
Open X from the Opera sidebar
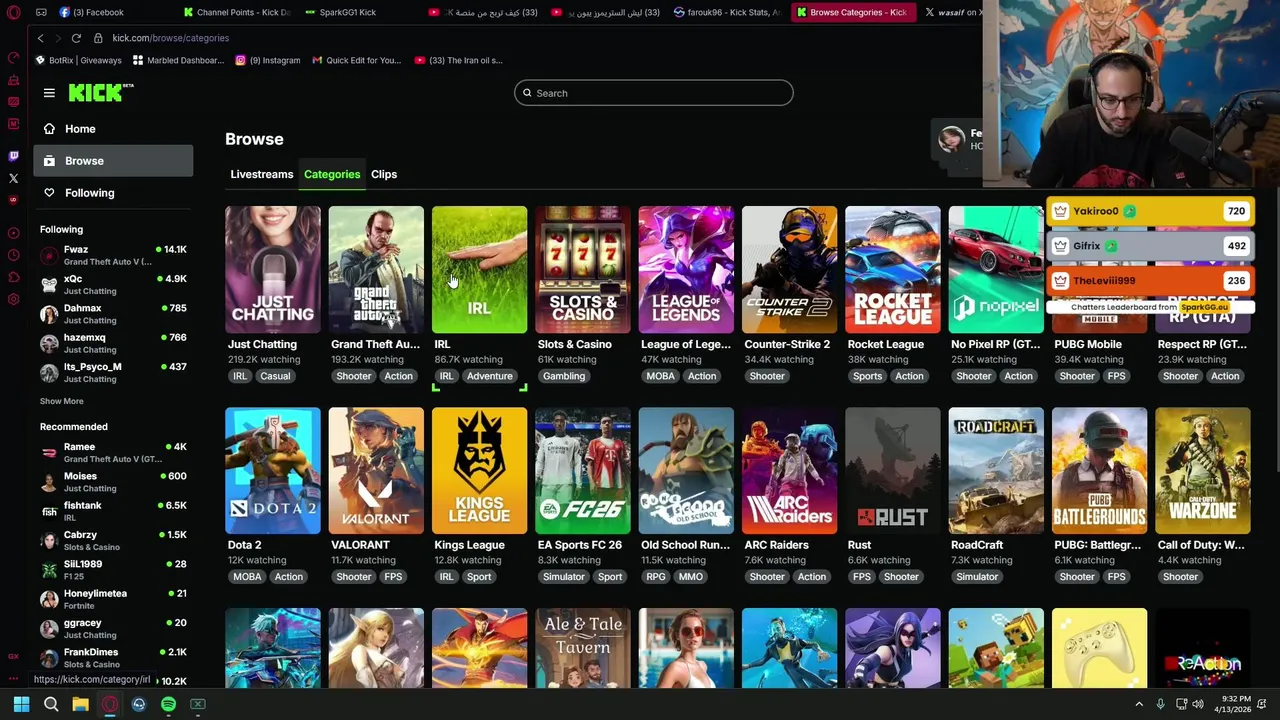pos(13,178)
